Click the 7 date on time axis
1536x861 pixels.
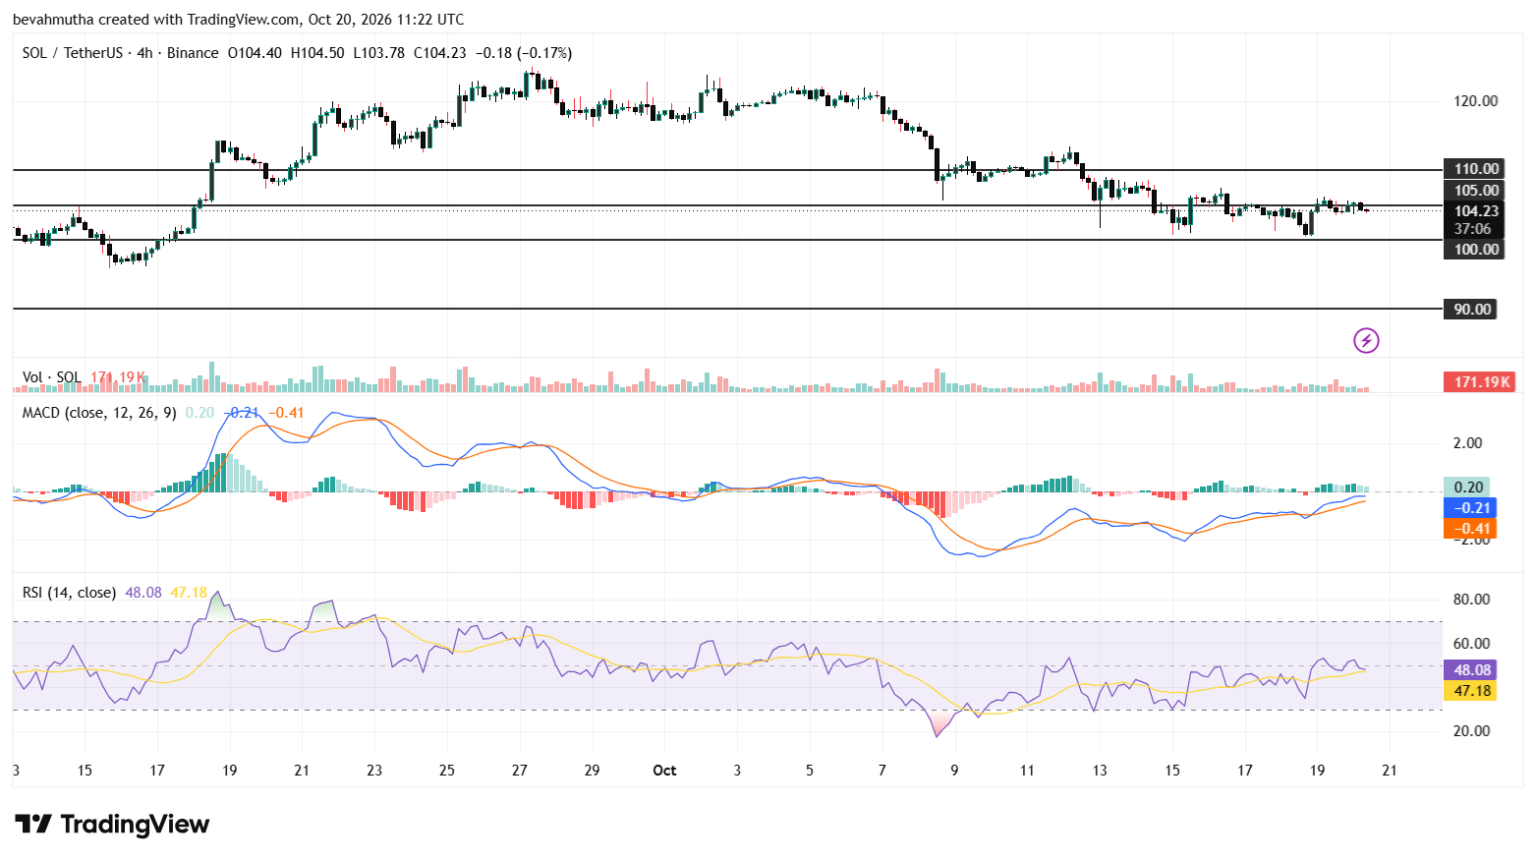click(x=882, y=770)
